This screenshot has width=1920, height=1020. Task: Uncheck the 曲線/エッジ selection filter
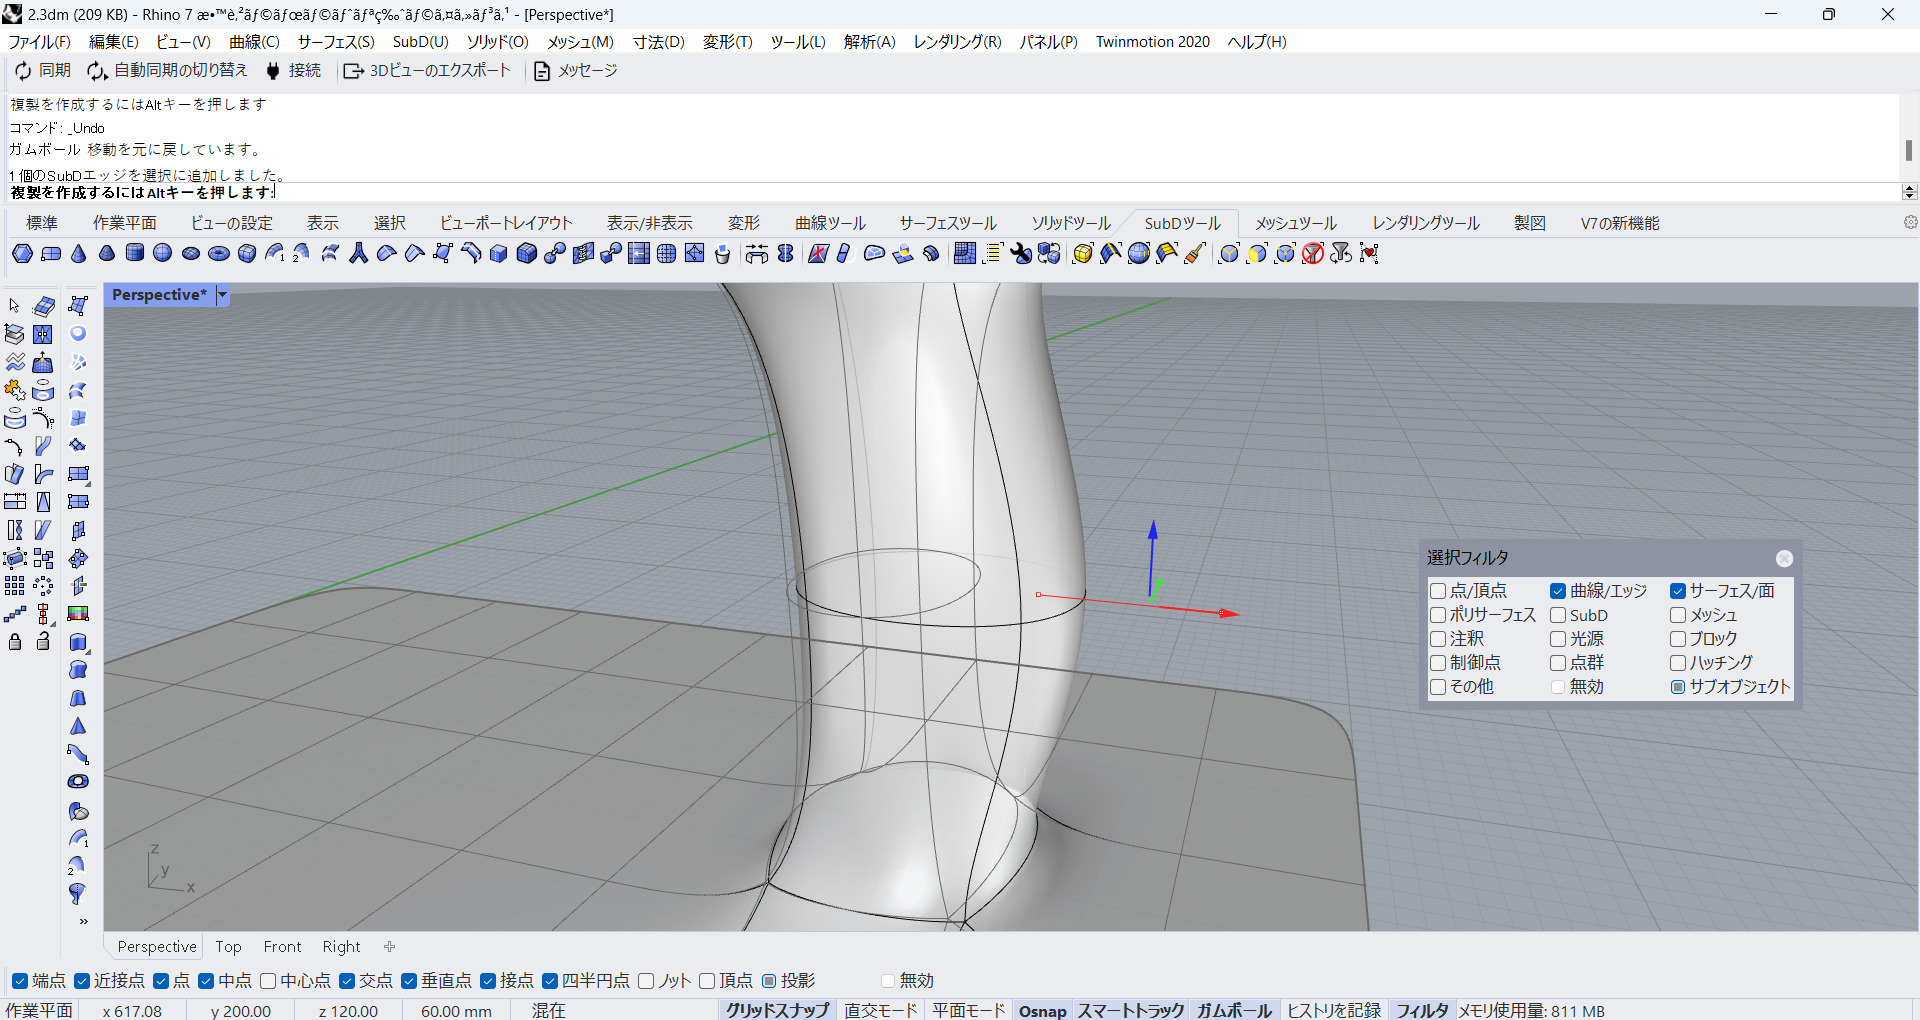click(1558, 591)
